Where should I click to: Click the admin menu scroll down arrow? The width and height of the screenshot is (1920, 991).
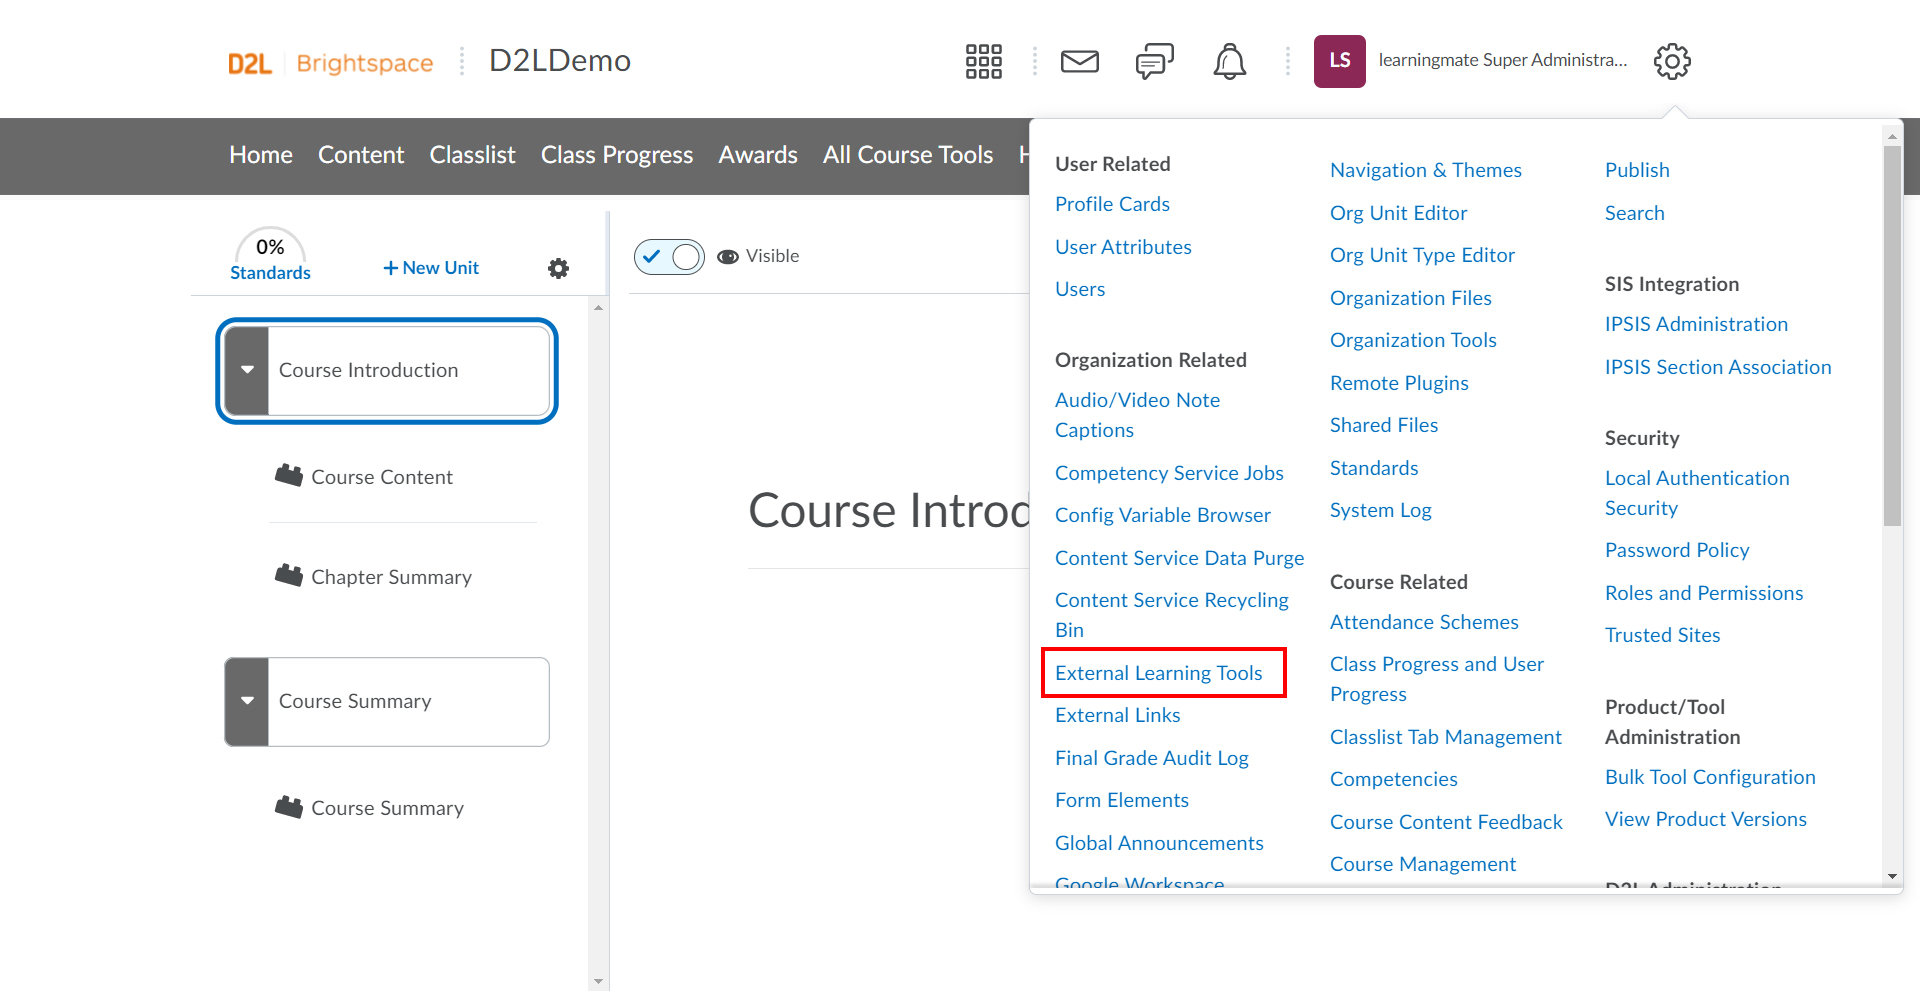pos(1892,876)
